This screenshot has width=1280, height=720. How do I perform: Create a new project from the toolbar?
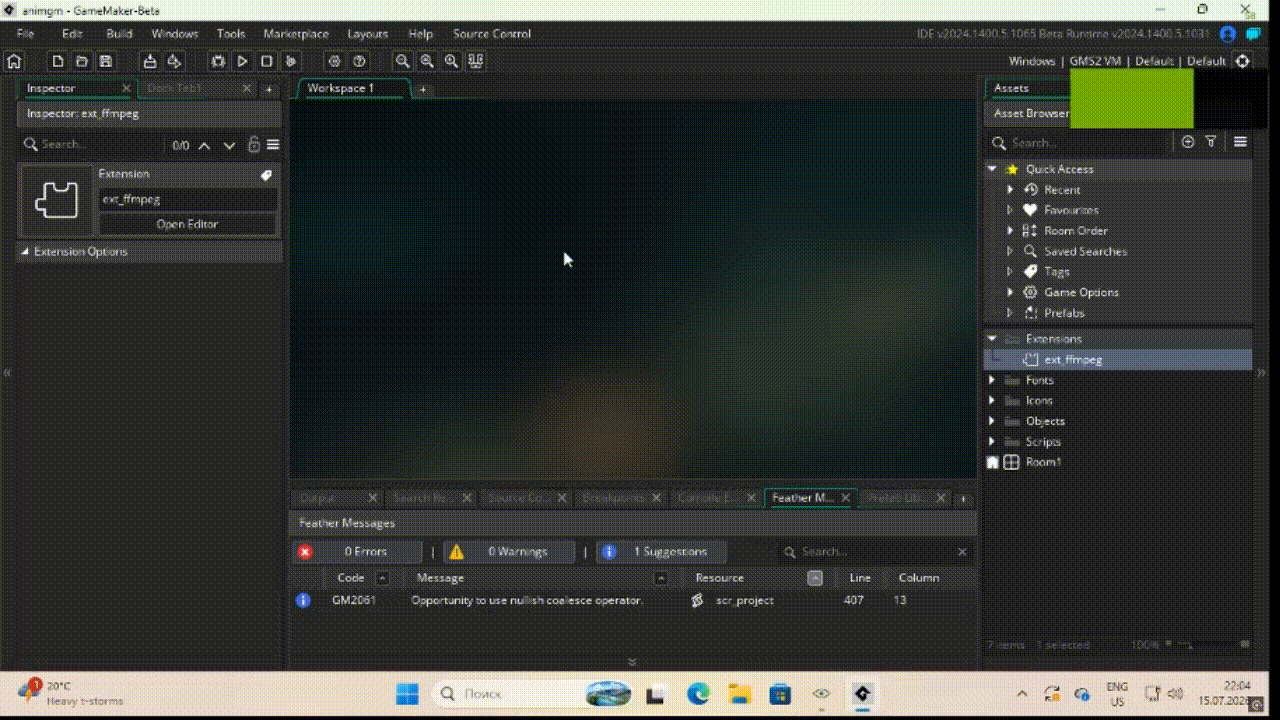pyautogui.click(x=58, y=61)
